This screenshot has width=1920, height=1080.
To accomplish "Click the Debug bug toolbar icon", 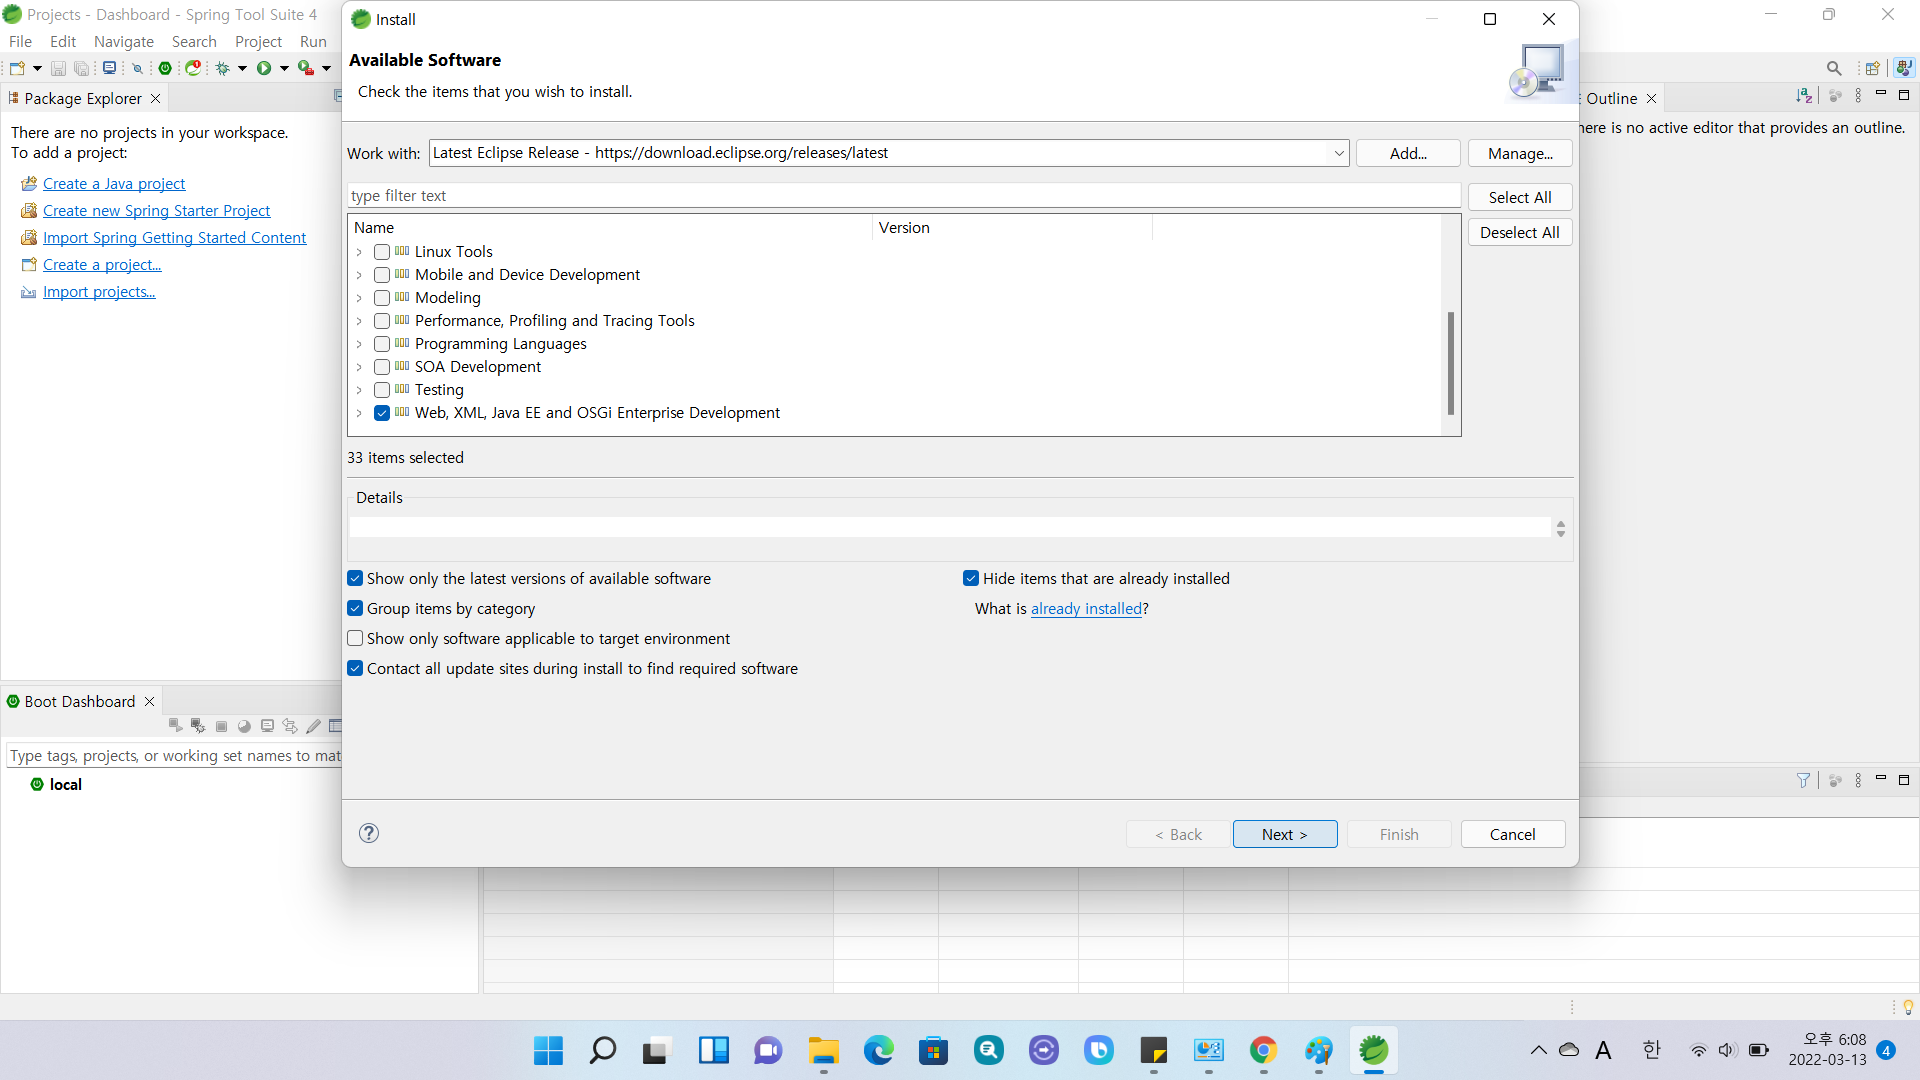I will tap(223, 68).
